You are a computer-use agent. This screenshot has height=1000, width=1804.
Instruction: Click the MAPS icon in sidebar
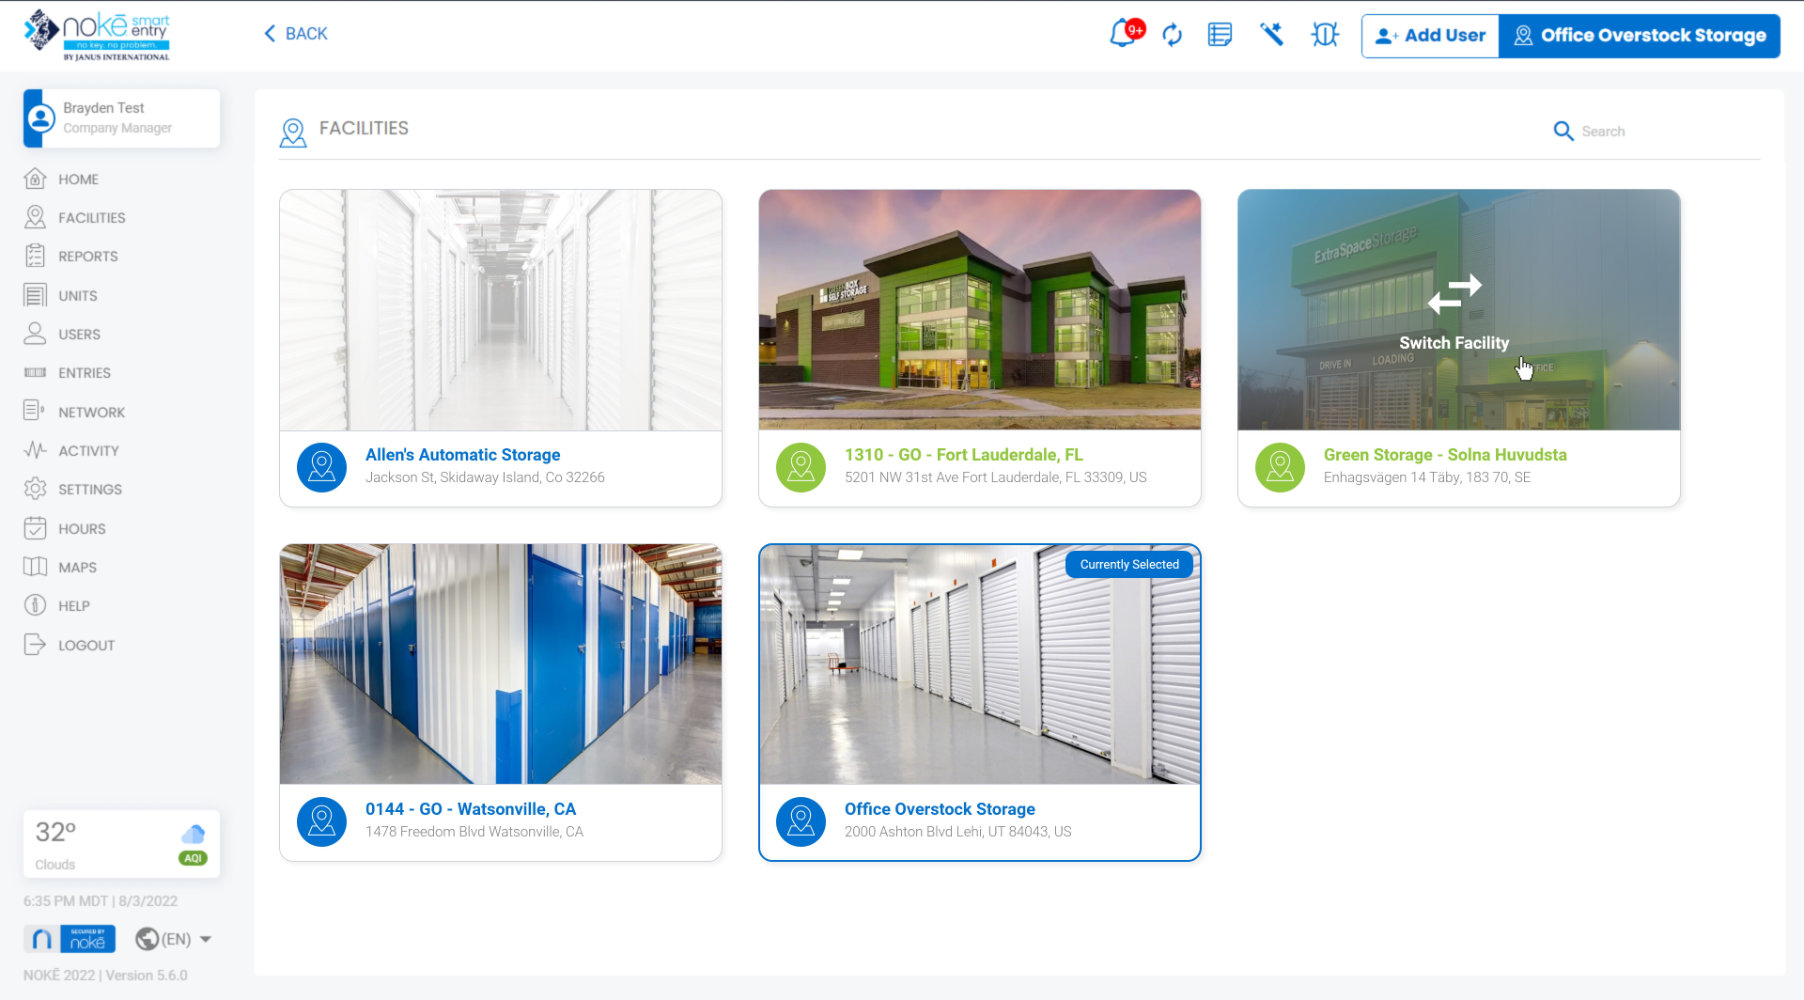[x=35, y=567]
